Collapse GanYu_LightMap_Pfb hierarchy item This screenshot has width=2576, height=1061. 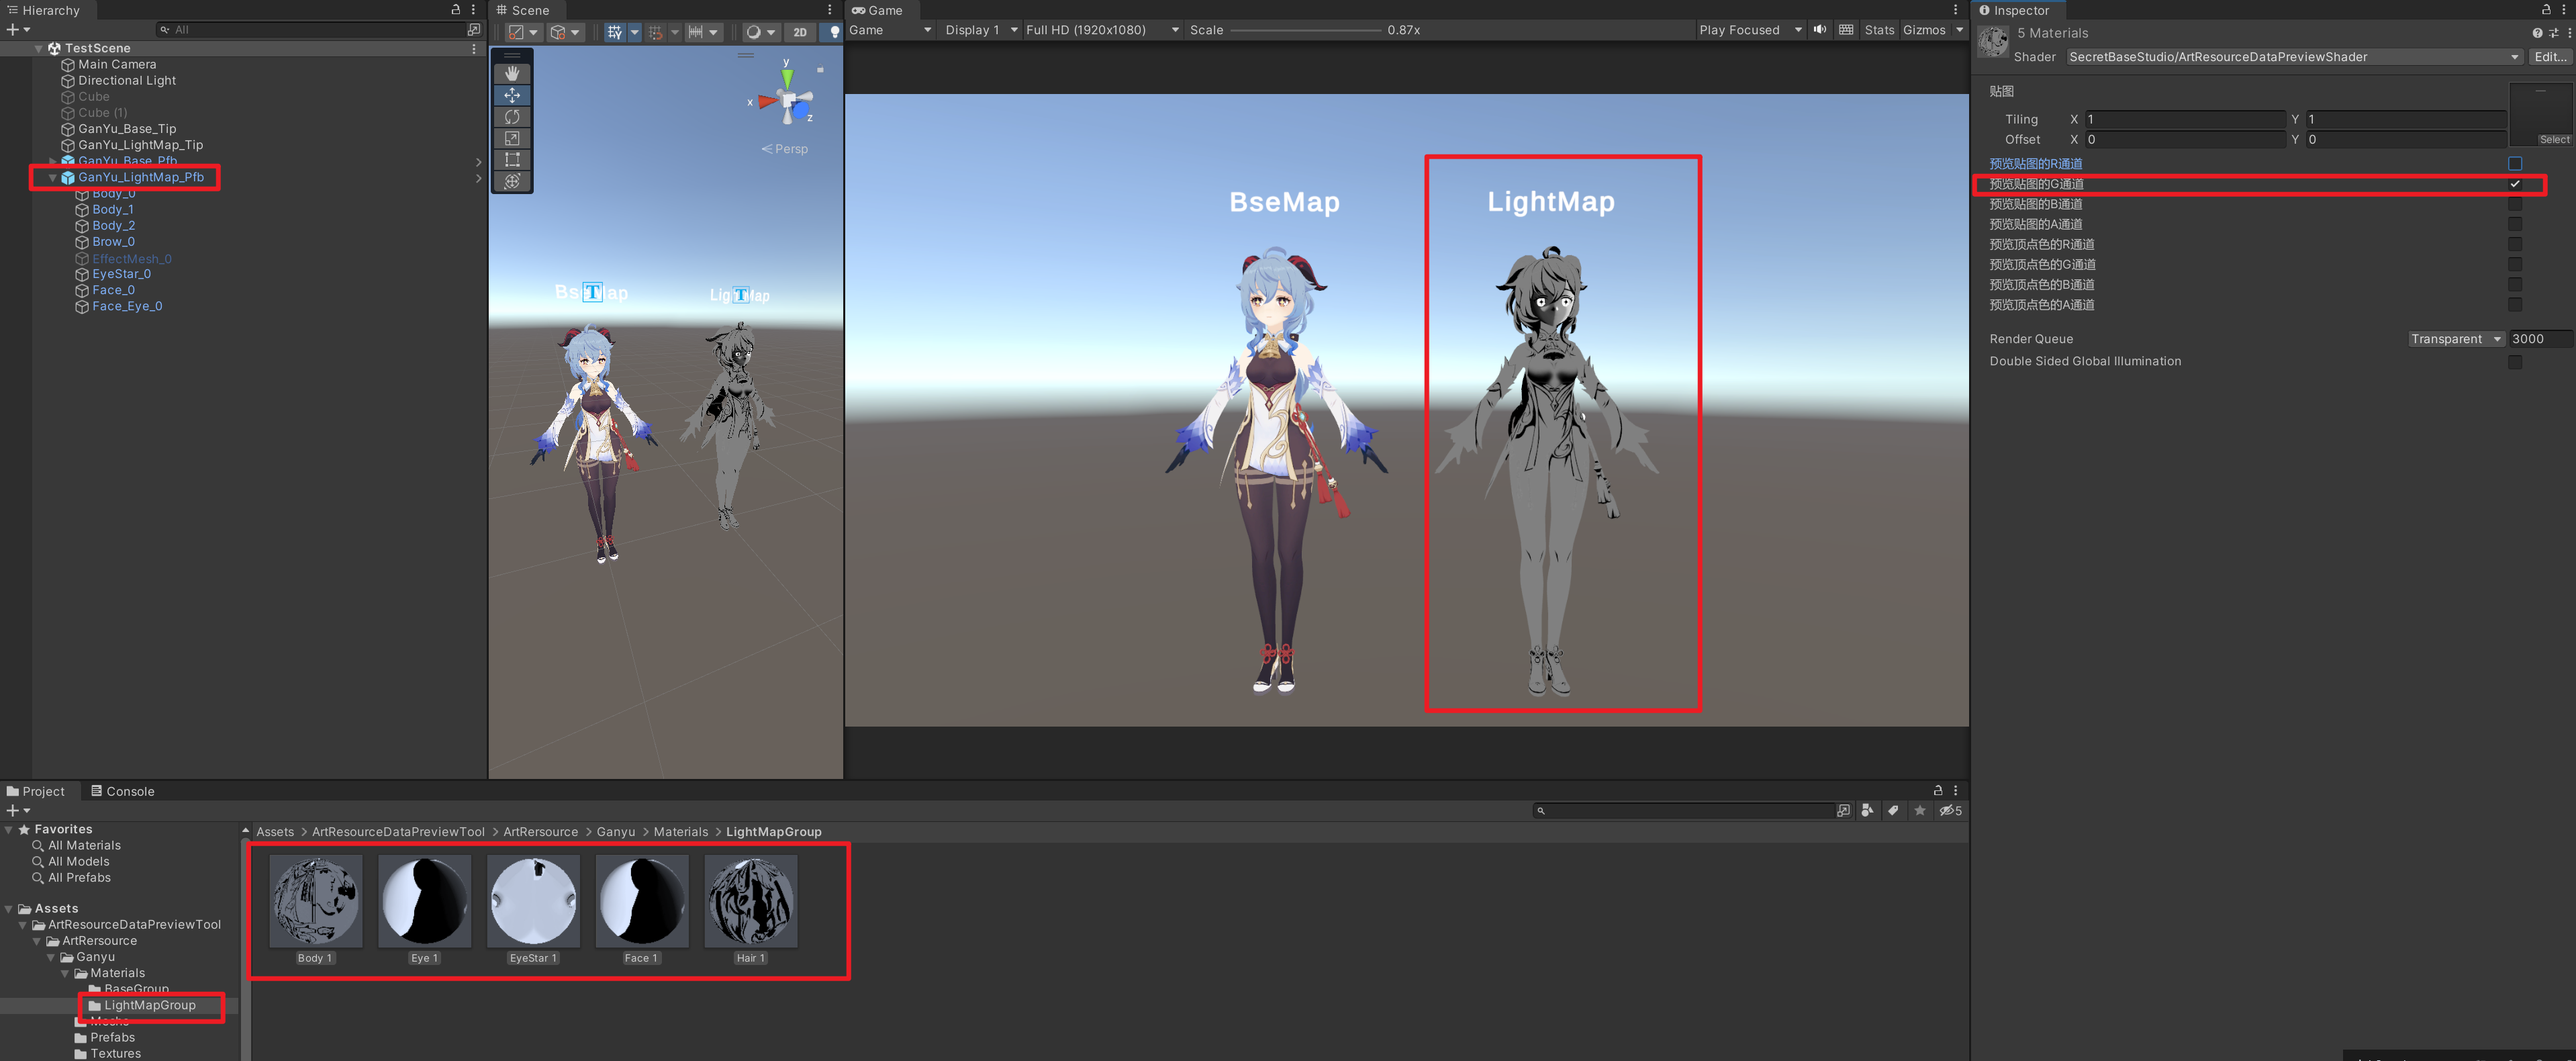pos(53,177)
